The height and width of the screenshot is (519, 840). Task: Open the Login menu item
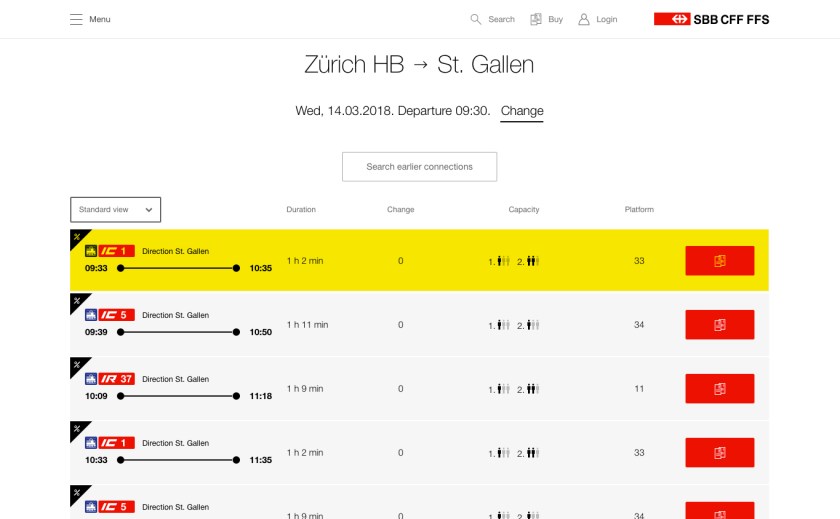606,19
